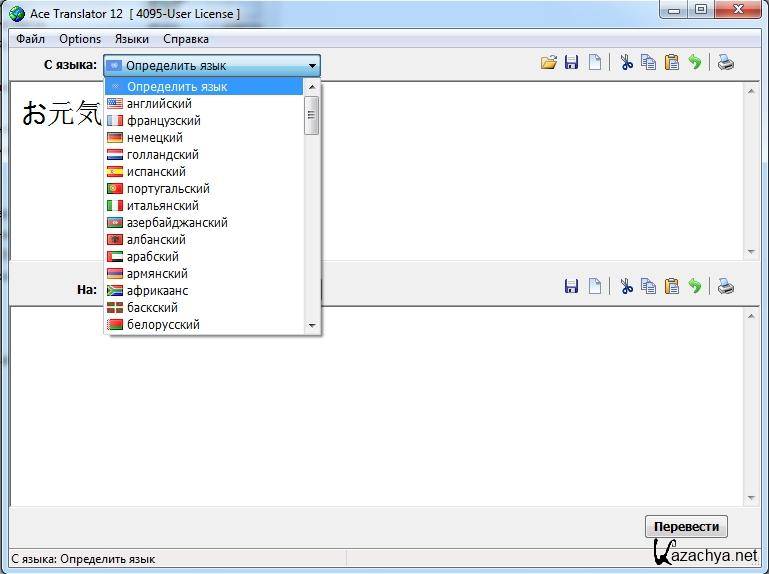Click the paste clipboard icon in source toolbar
769x574 pixels.
point(672,63)
